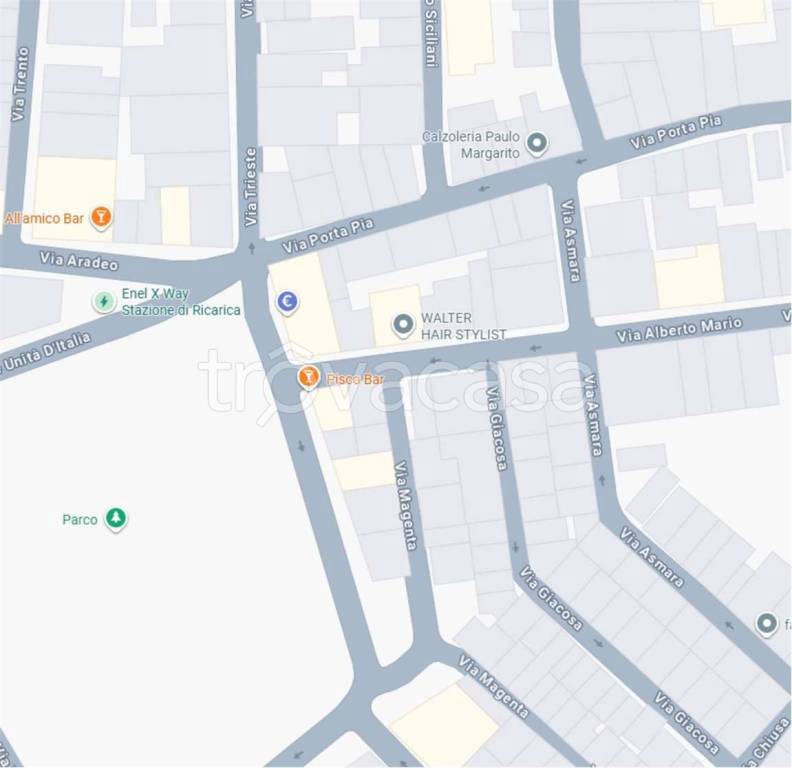Image resolution: width=792 pixels, height=768 pixels.
Task: Click the Via Trento street label
Action: 20,84
